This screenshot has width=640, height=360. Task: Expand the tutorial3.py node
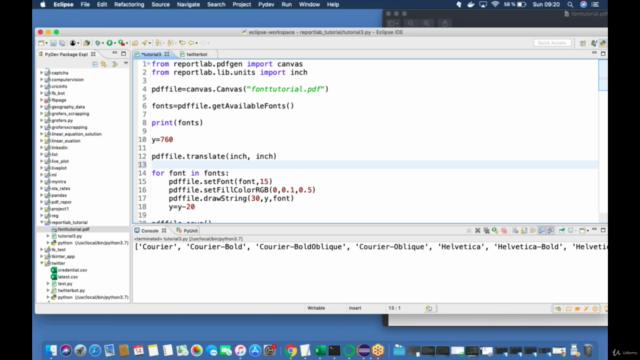48,236
